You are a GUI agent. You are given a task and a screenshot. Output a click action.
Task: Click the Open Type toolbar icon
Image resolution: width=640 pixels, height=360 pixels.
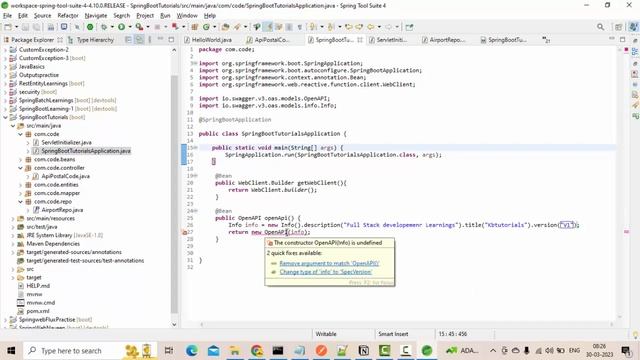[225, 27]
